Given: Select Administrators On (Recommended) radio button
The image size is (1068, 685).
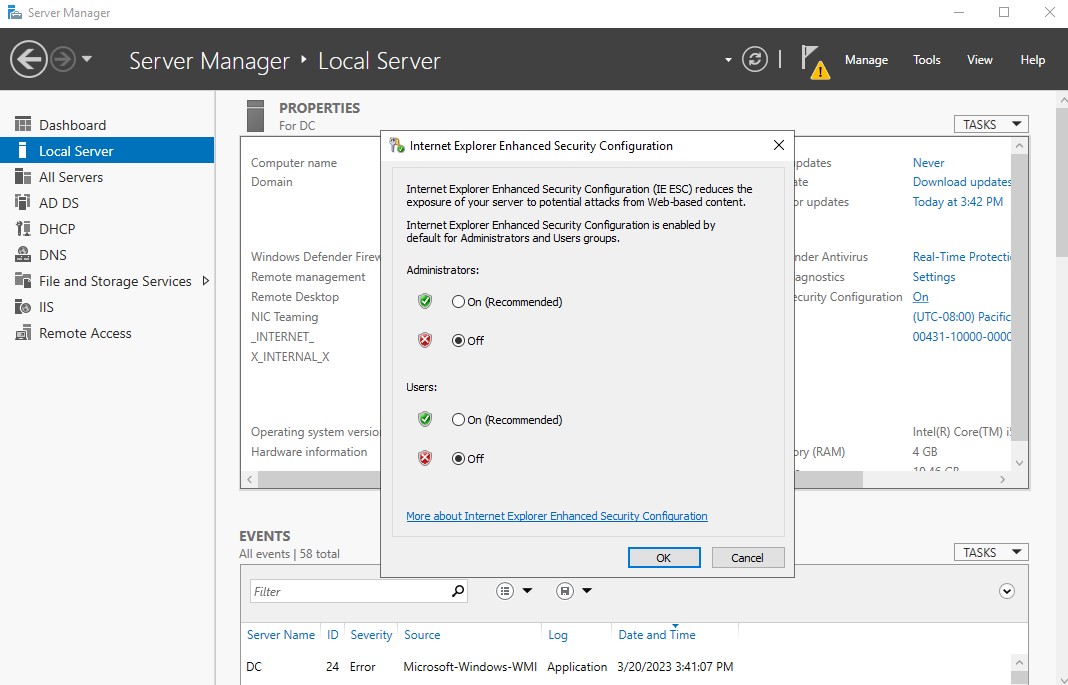Looking at the screenshot, I should click(x=458, y=302).
